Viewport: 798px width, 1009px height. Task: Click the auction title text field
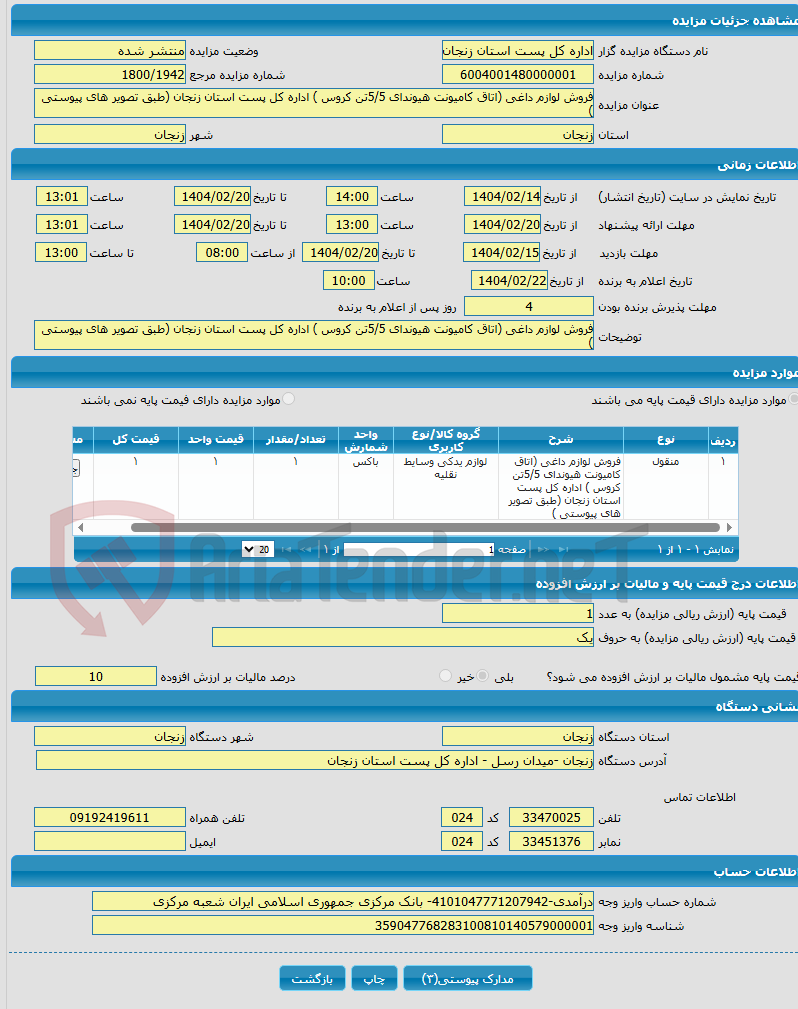tap(314, 104)
